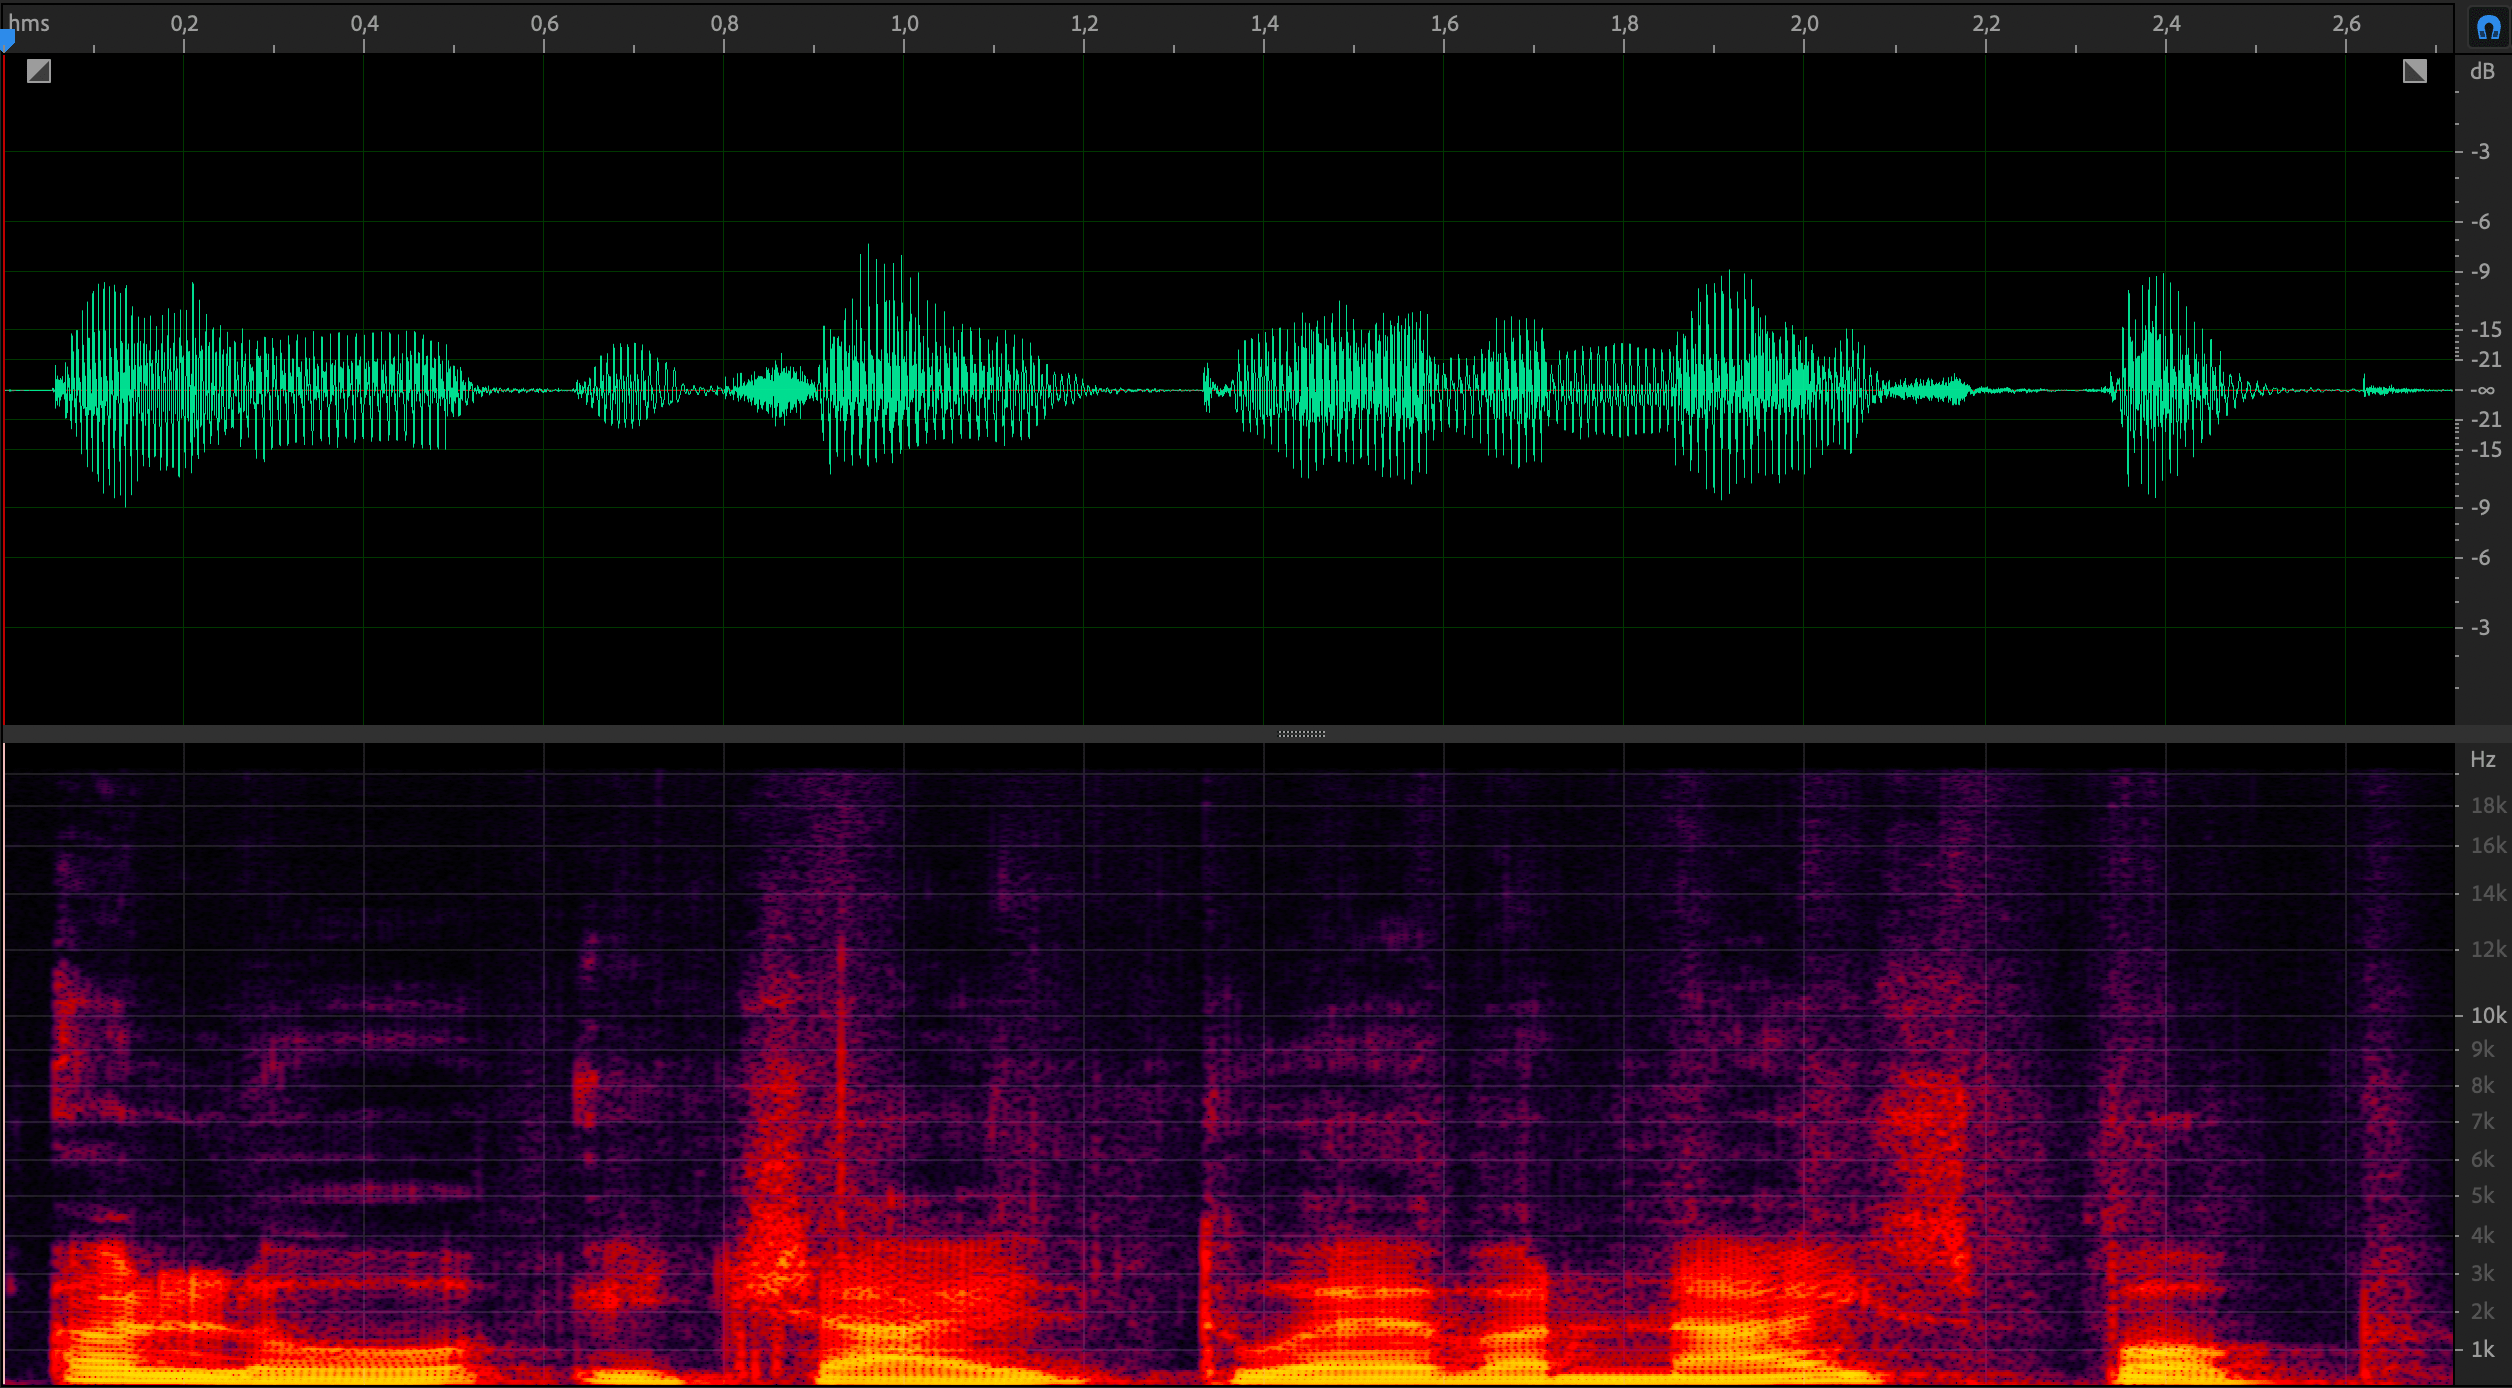This screenshot has width=2512, height=1388.
Task: Click the 0,2 mark on the time ruler
Action: (x=184, y=23)
